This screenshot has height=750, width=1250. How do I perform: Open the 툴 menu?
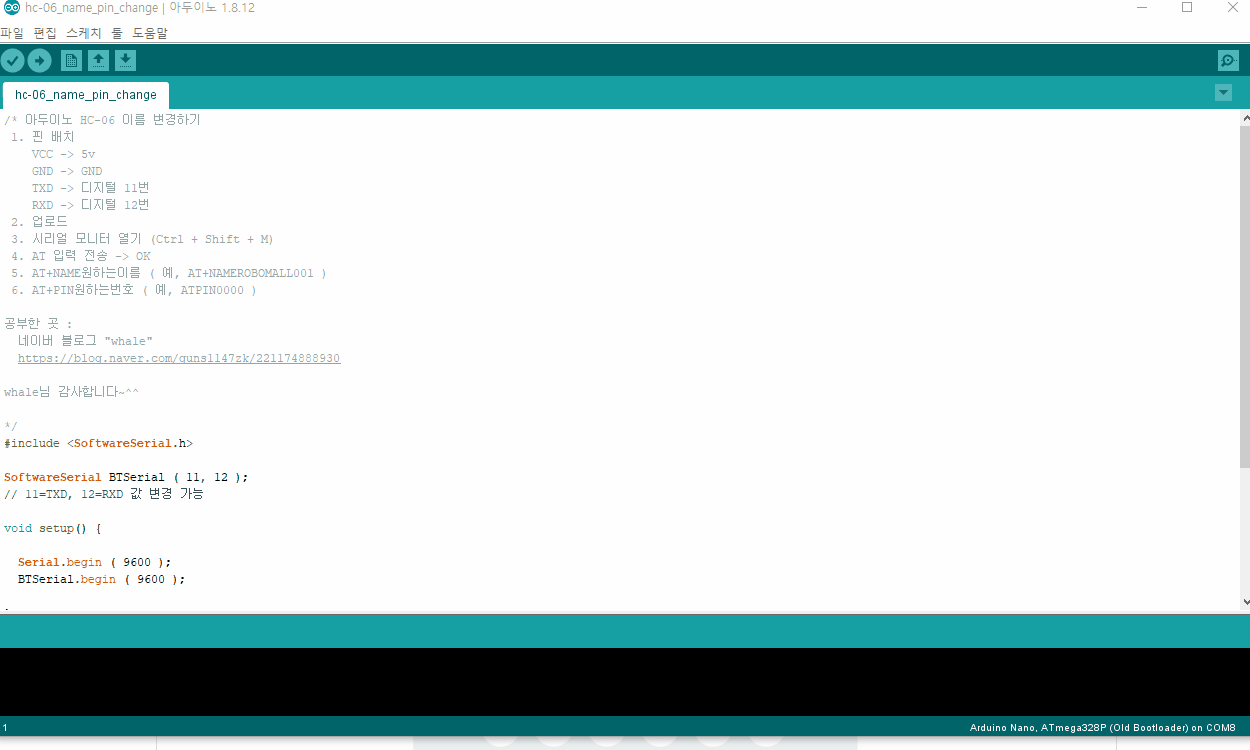click(117, 33)
